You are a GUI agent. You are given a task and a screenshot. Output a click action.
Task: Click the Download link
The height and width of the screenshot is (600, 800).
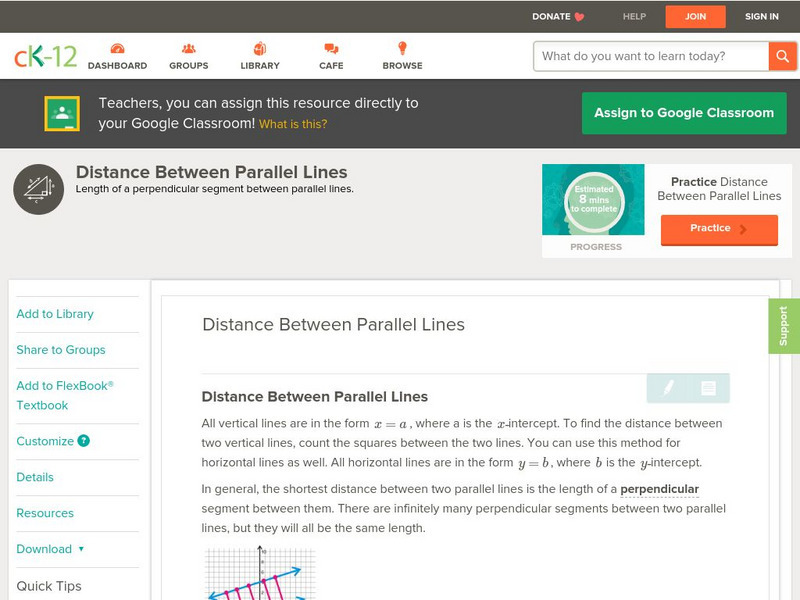pyautogui.click(x=44, y=549)
